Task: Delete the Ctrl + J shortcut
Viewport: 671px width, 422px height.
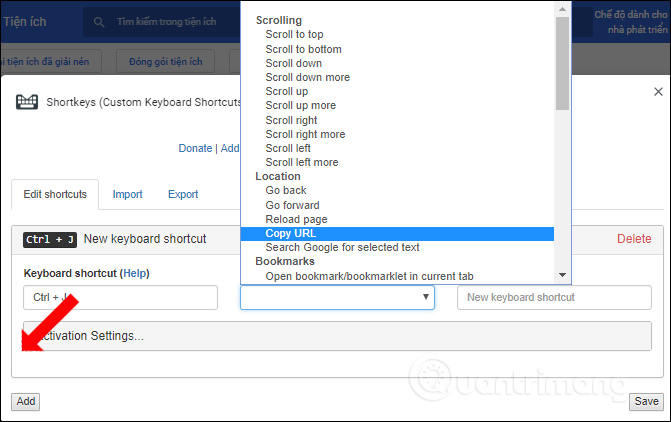Action: 633,239
